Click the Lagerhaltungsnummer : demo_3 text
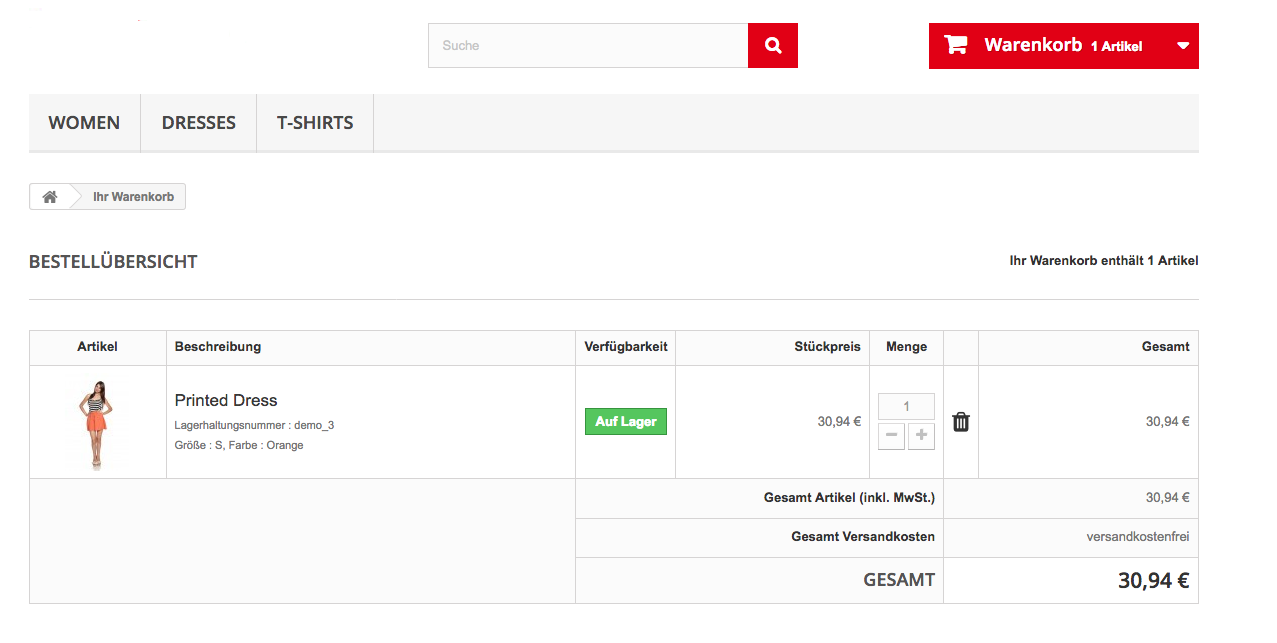The width and height of the screenshot is (1277, 643). (x=254, y=425)
